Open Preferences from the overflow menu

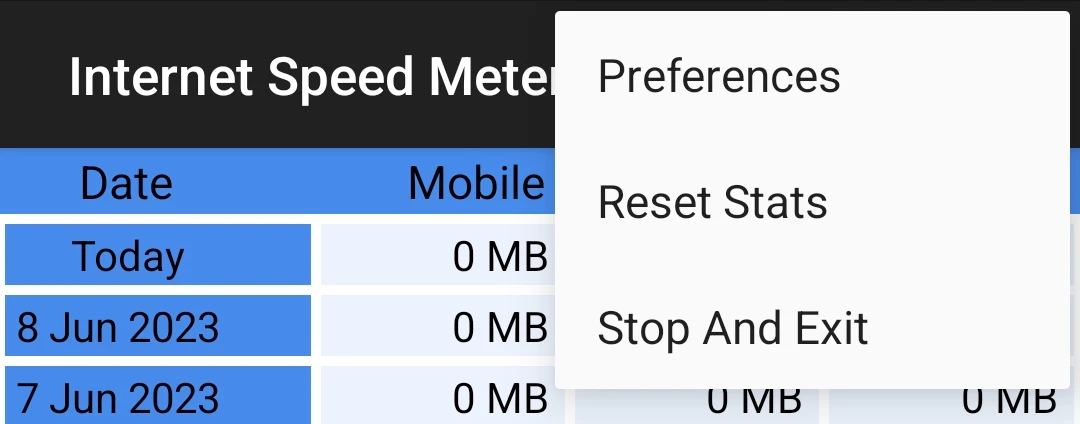pyautogui.click(x=812, y=75)
